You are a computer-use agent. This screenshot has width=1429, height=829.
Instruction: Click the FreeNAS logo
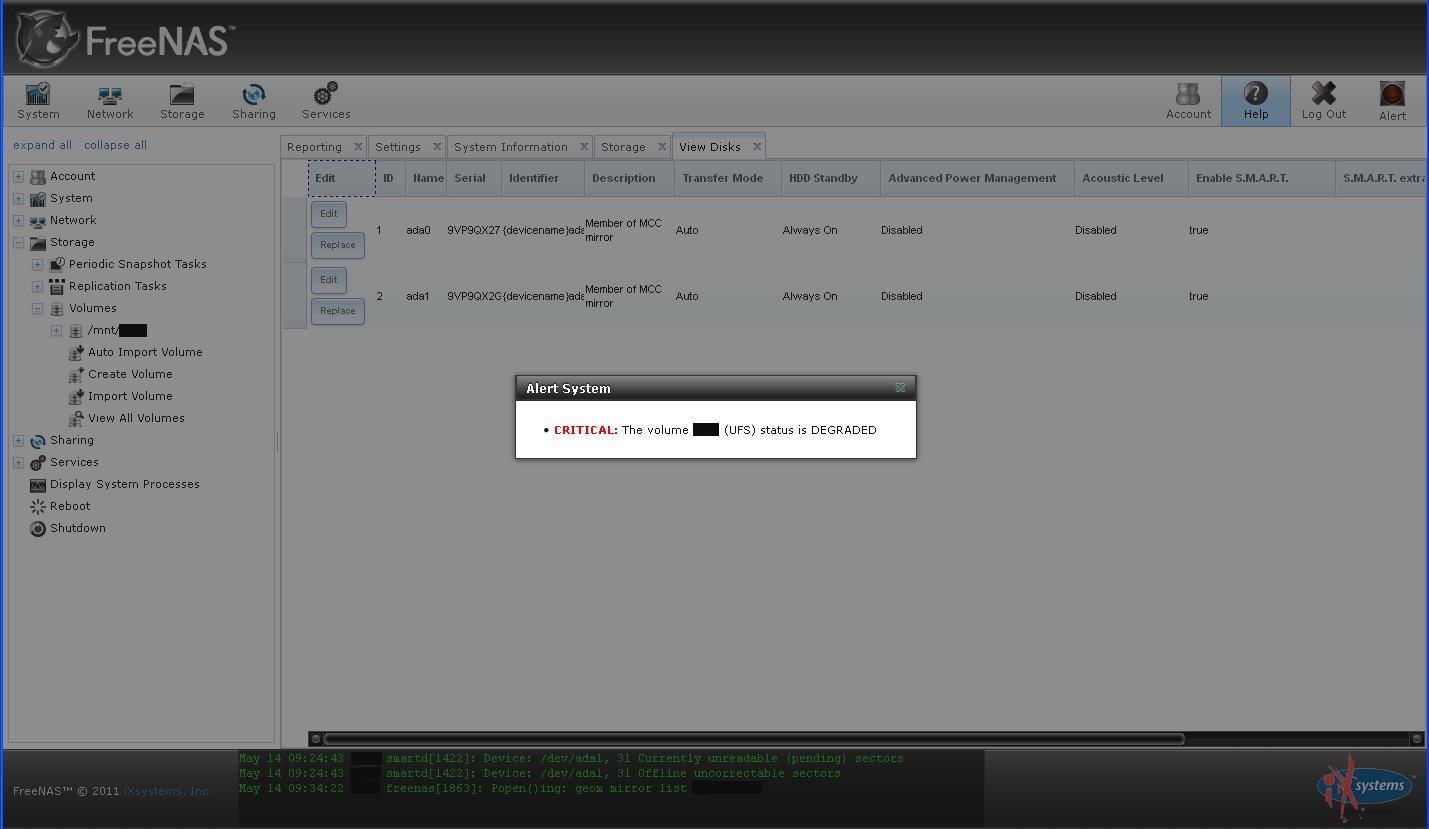coord(125,38)
